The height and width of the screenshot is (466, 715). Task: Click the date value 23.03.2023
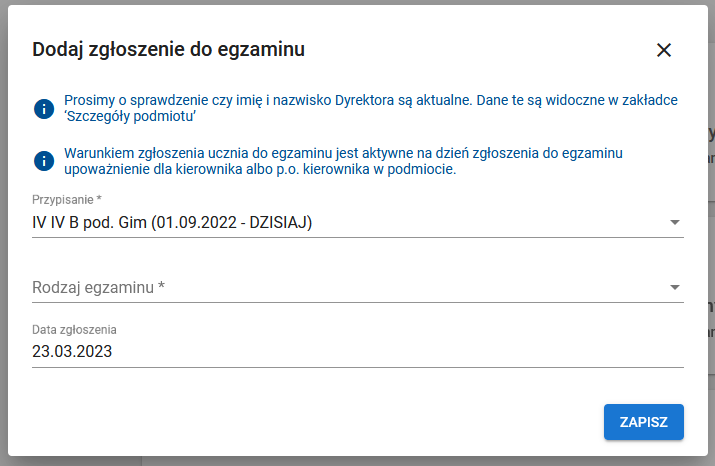(72, 352)
